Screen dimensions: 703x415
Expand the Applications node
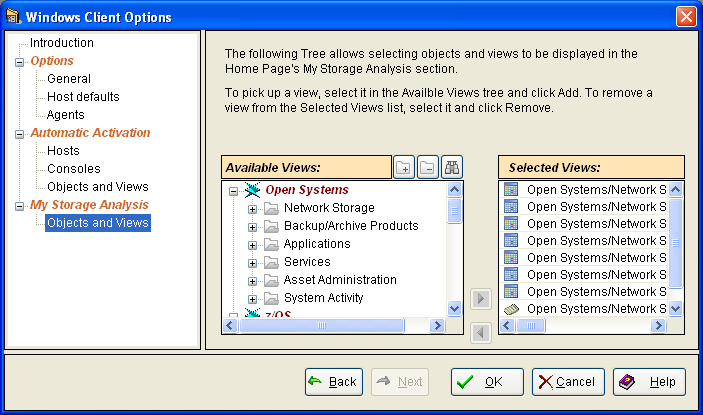click(x=252, y=245)
